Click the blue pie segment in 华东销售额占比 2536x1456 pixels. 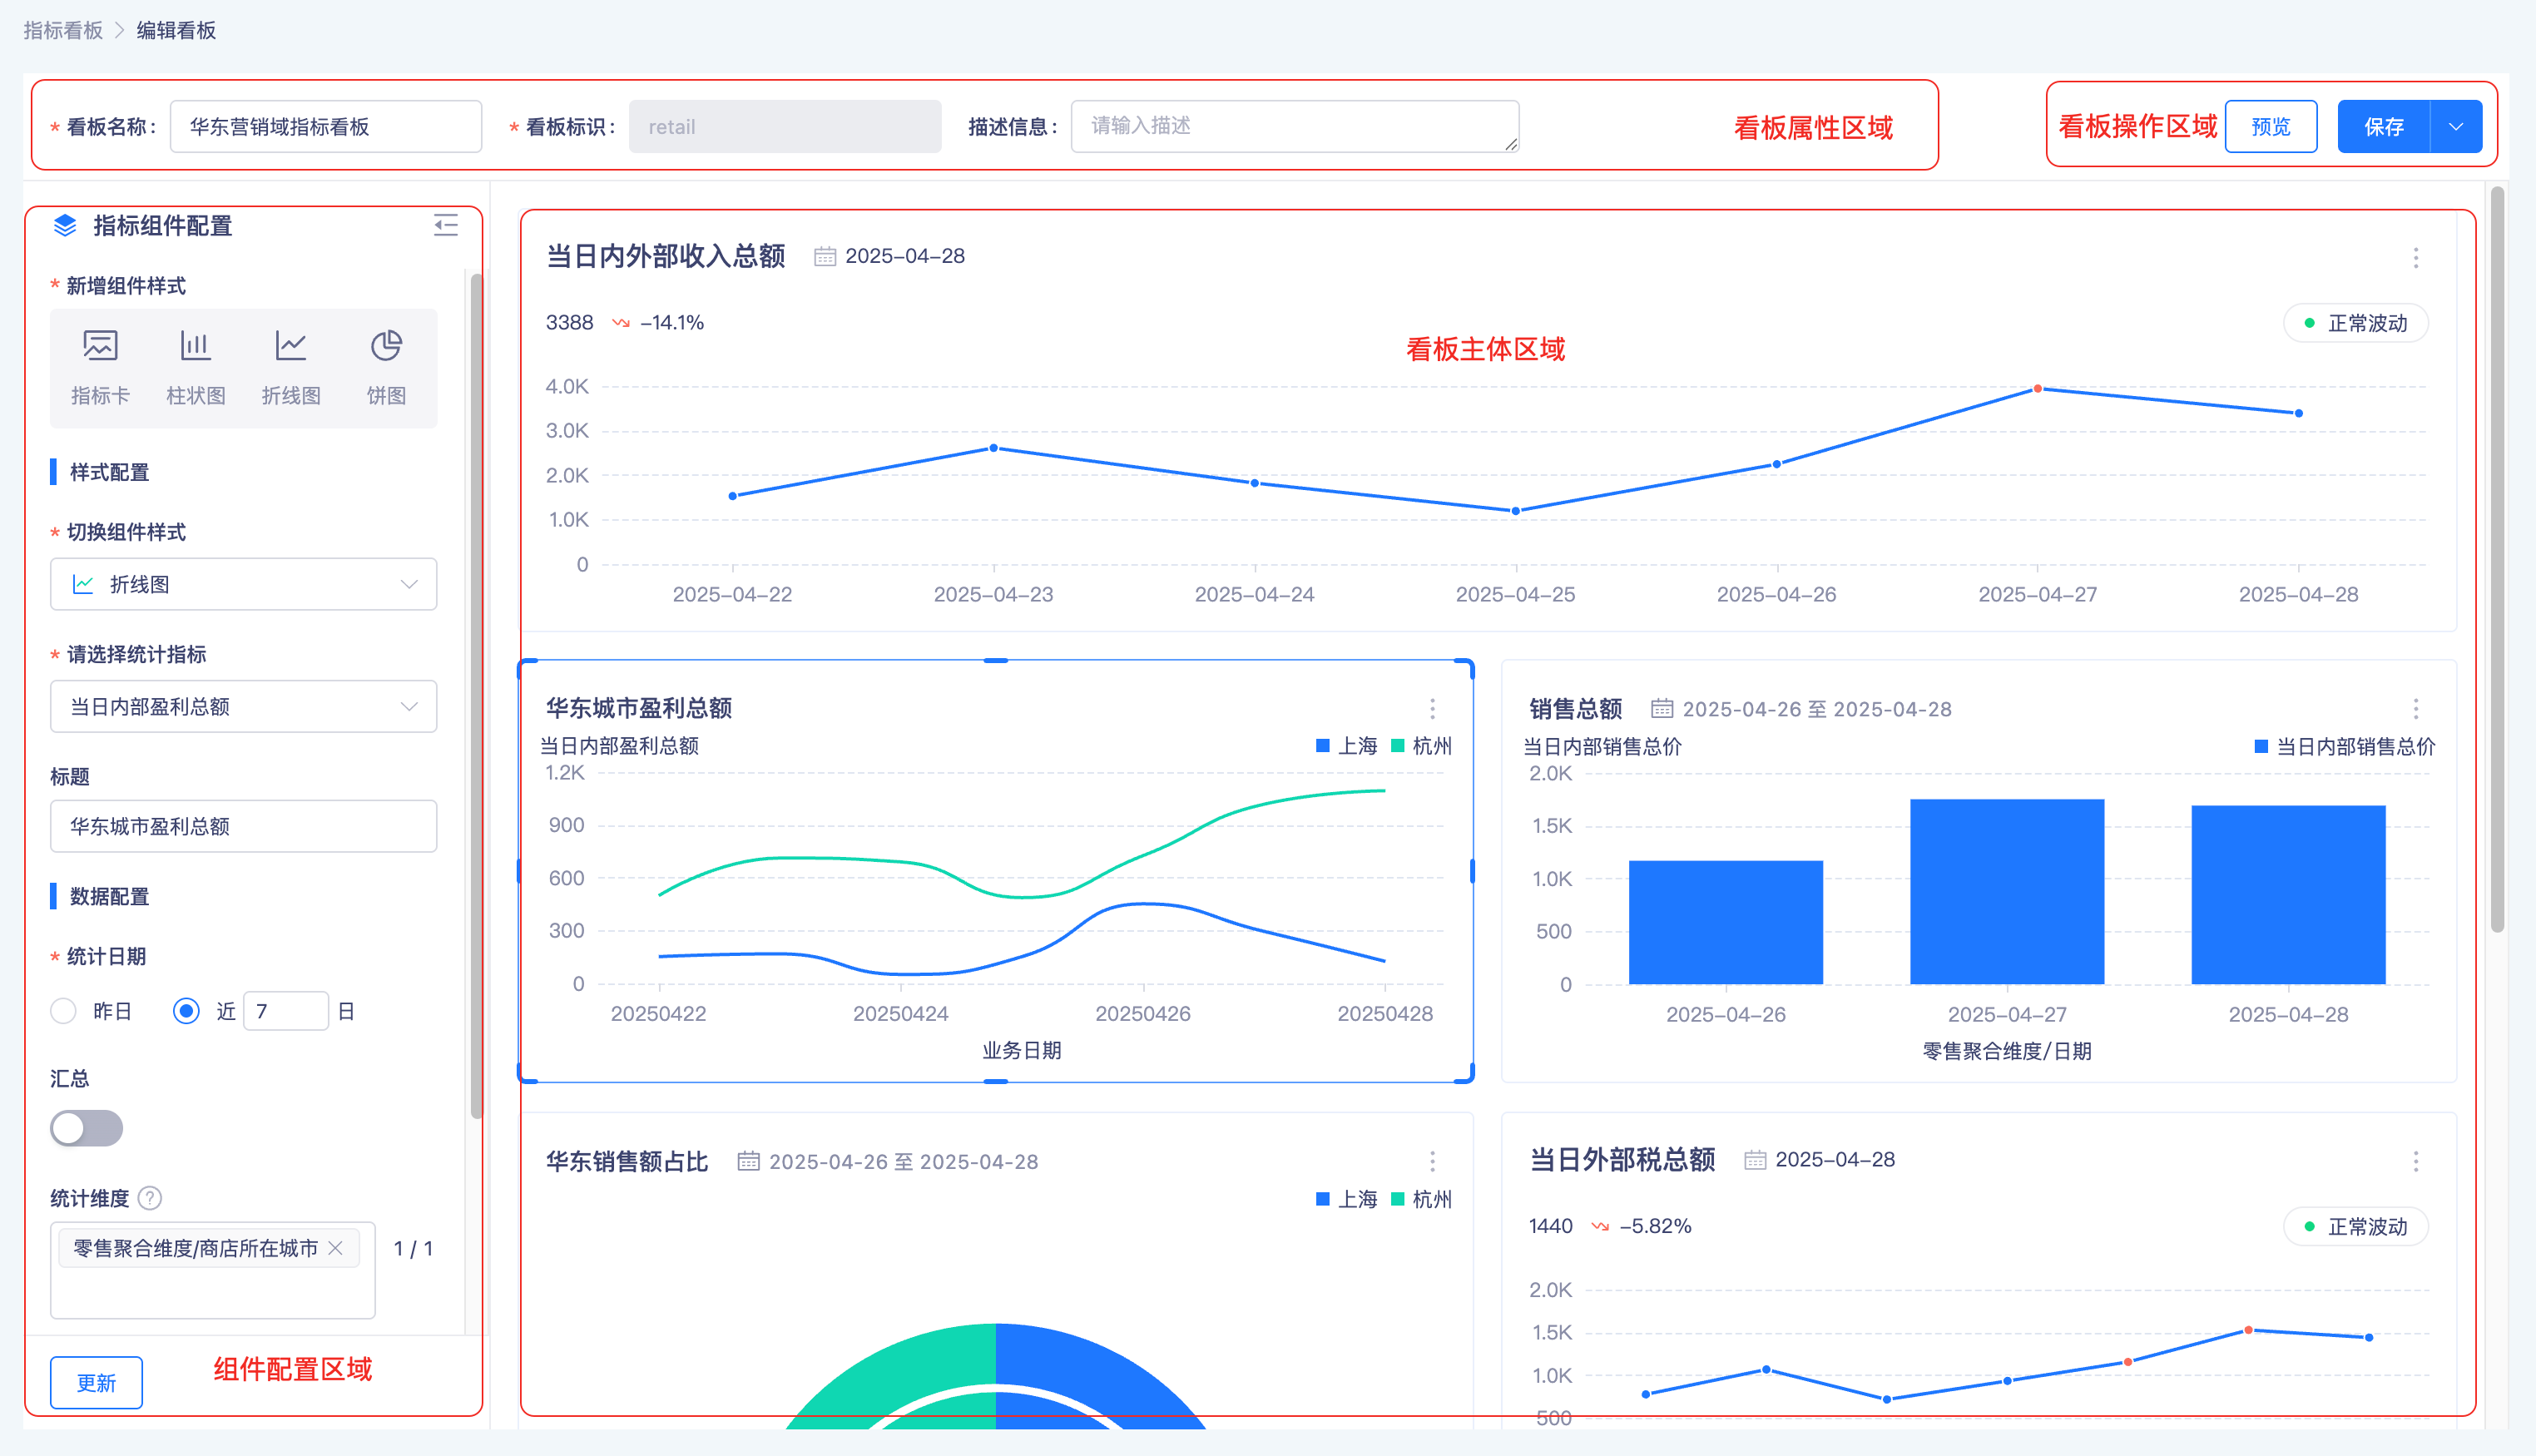[1100, 1378]
